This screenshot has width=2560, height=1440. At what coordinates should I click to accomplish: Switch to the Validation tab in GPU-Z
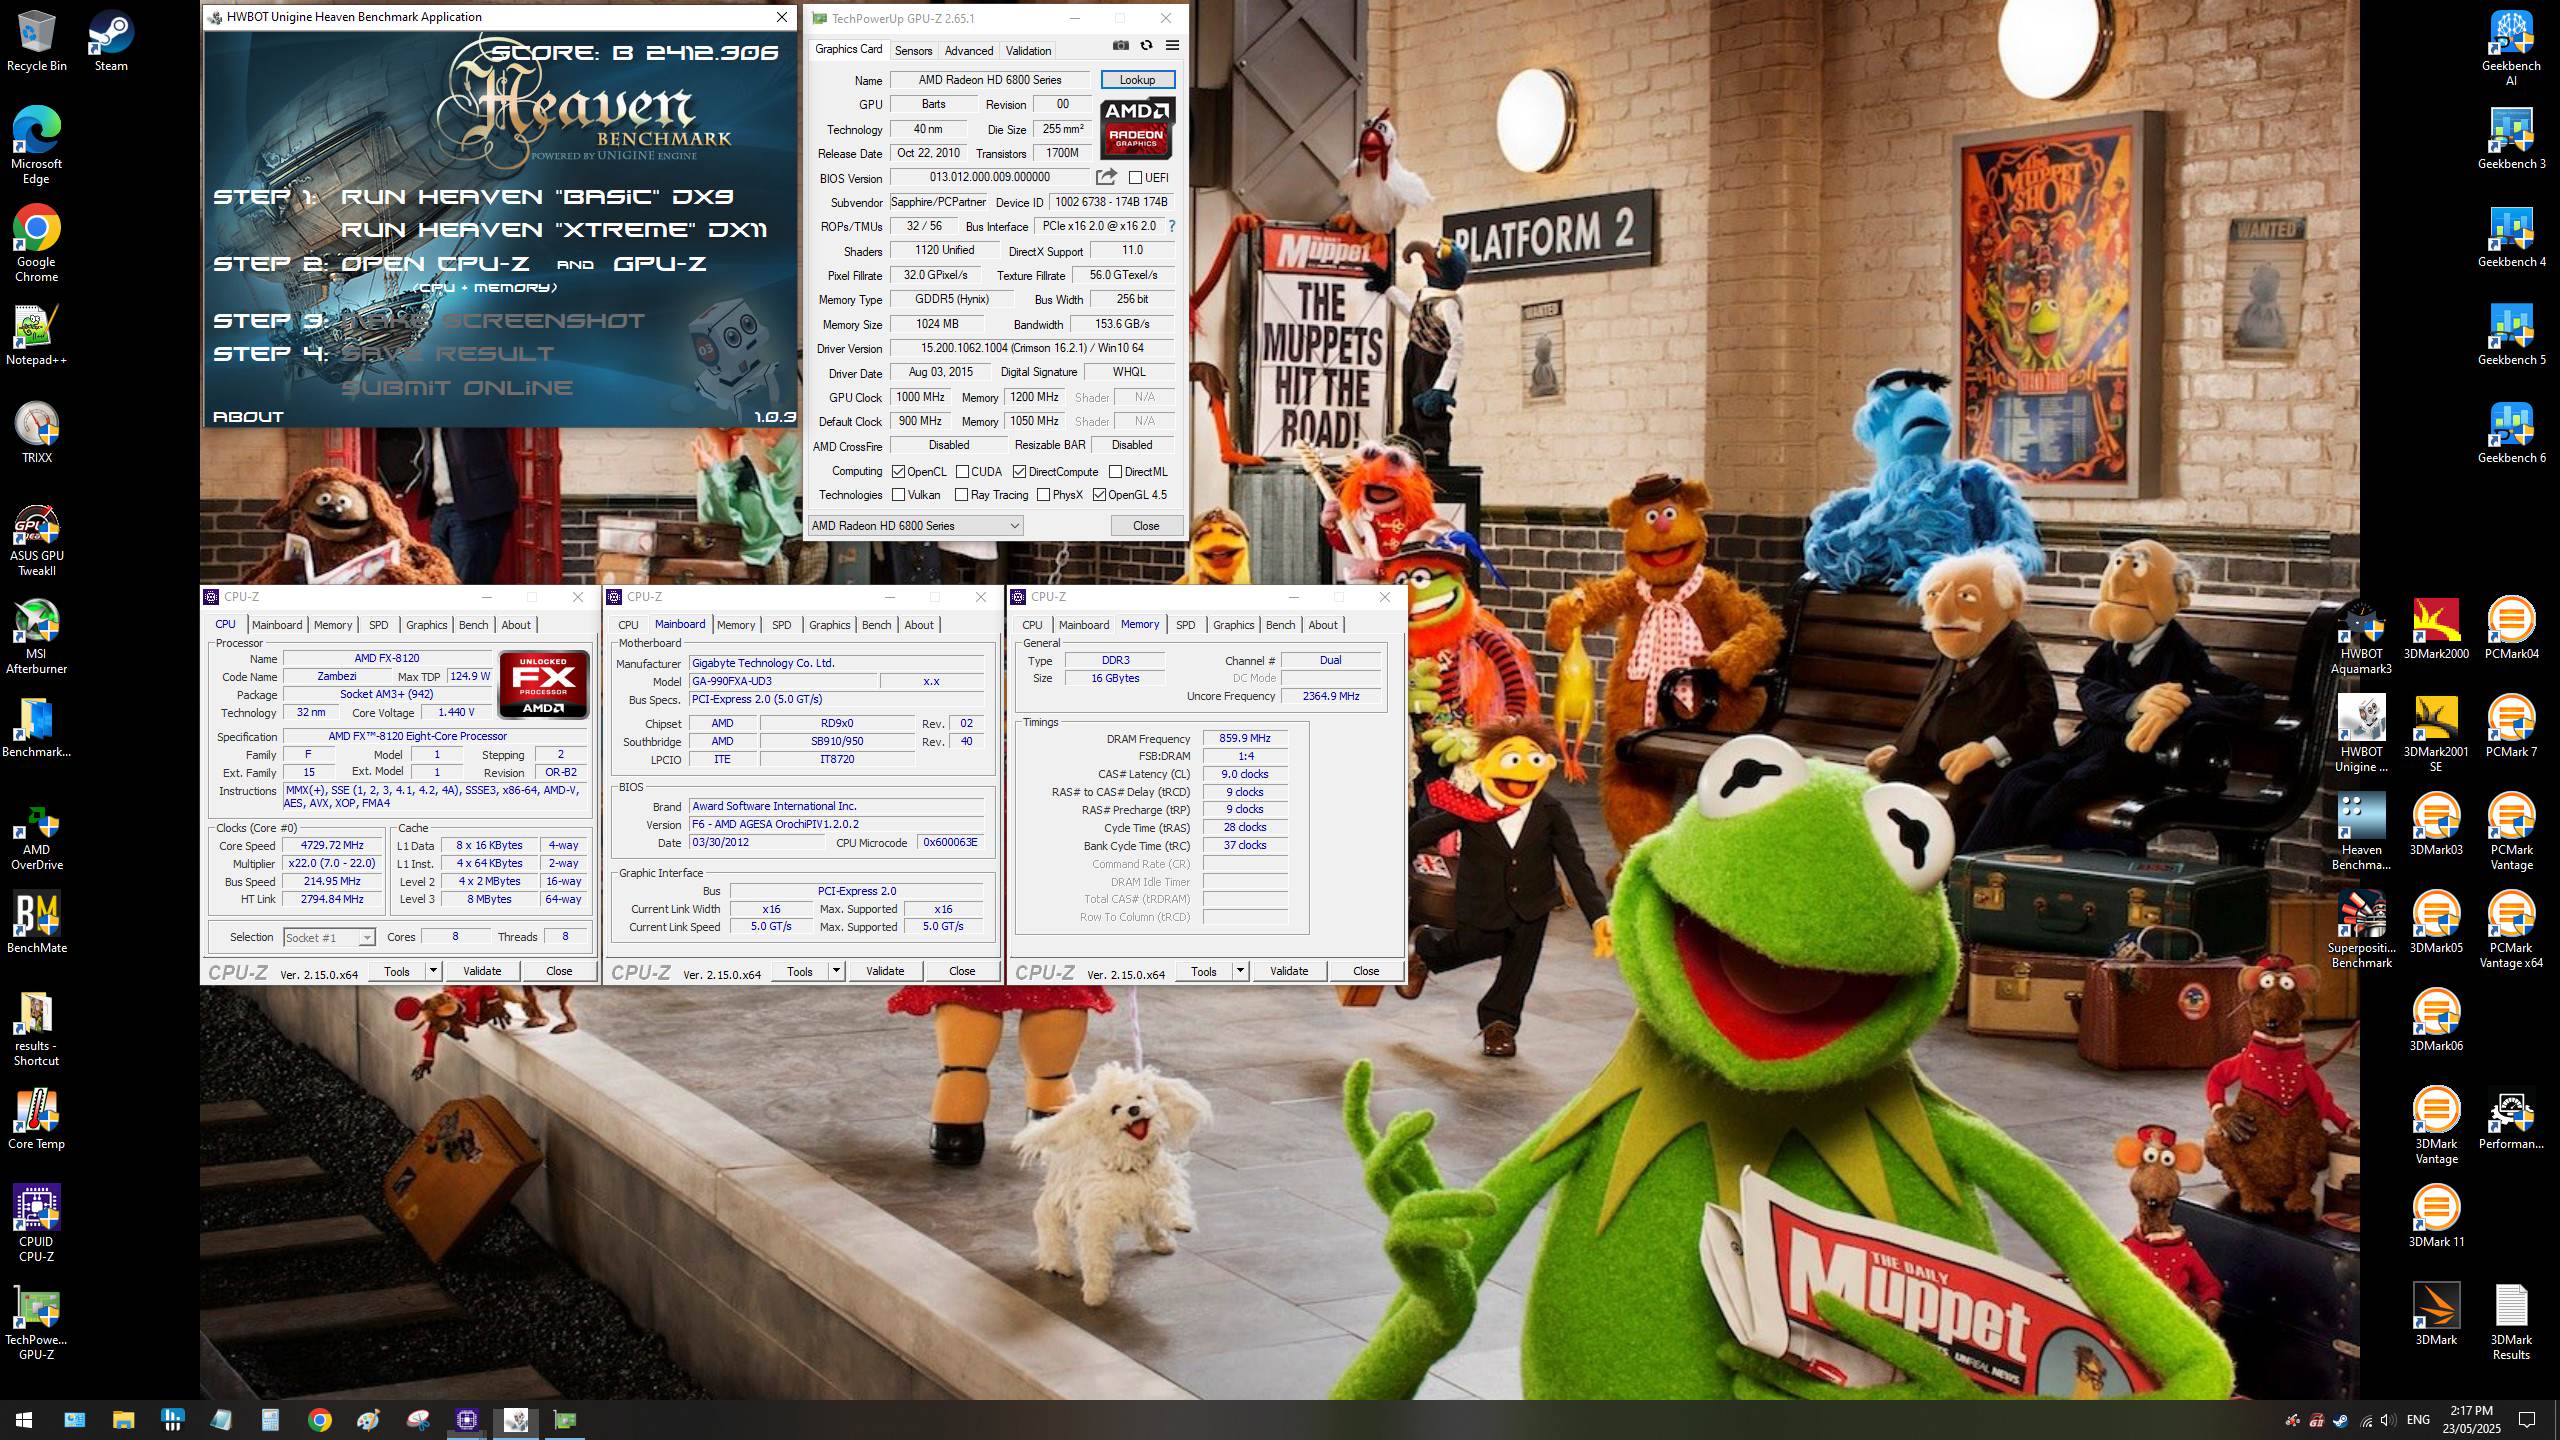coord(1028,51)
